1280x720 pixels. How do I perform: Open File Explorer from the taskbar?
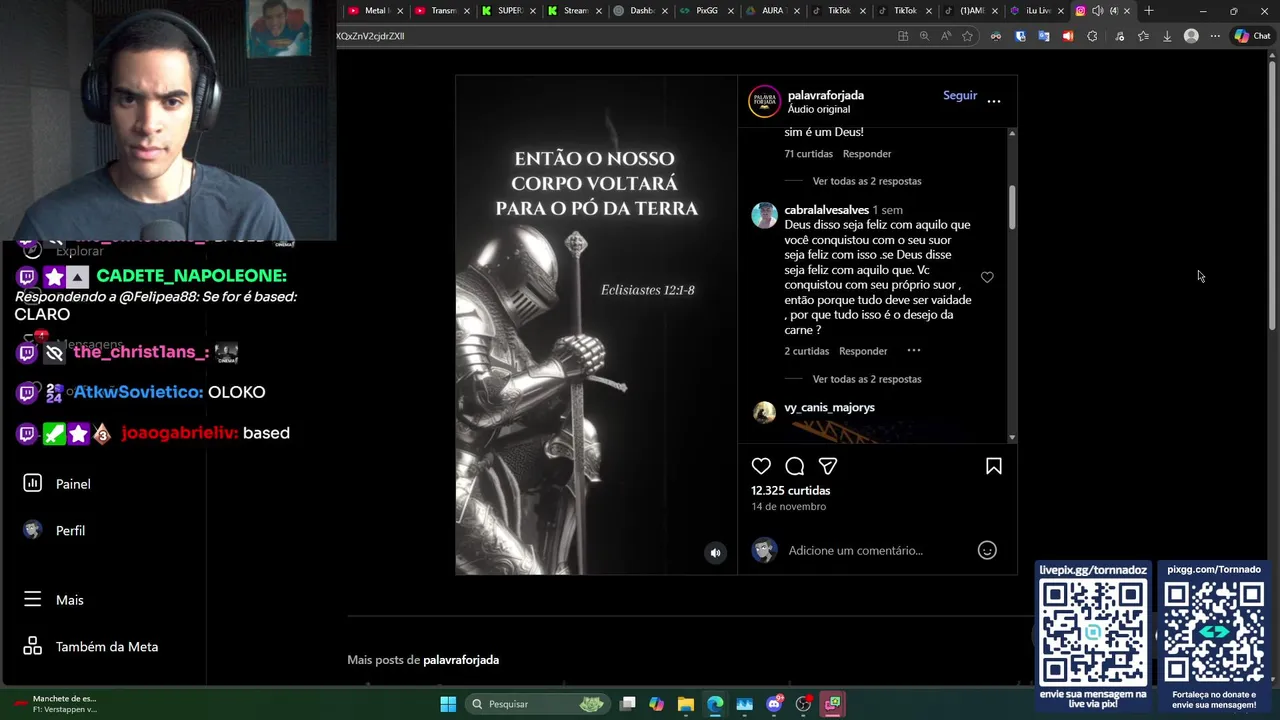pos(686,704)
